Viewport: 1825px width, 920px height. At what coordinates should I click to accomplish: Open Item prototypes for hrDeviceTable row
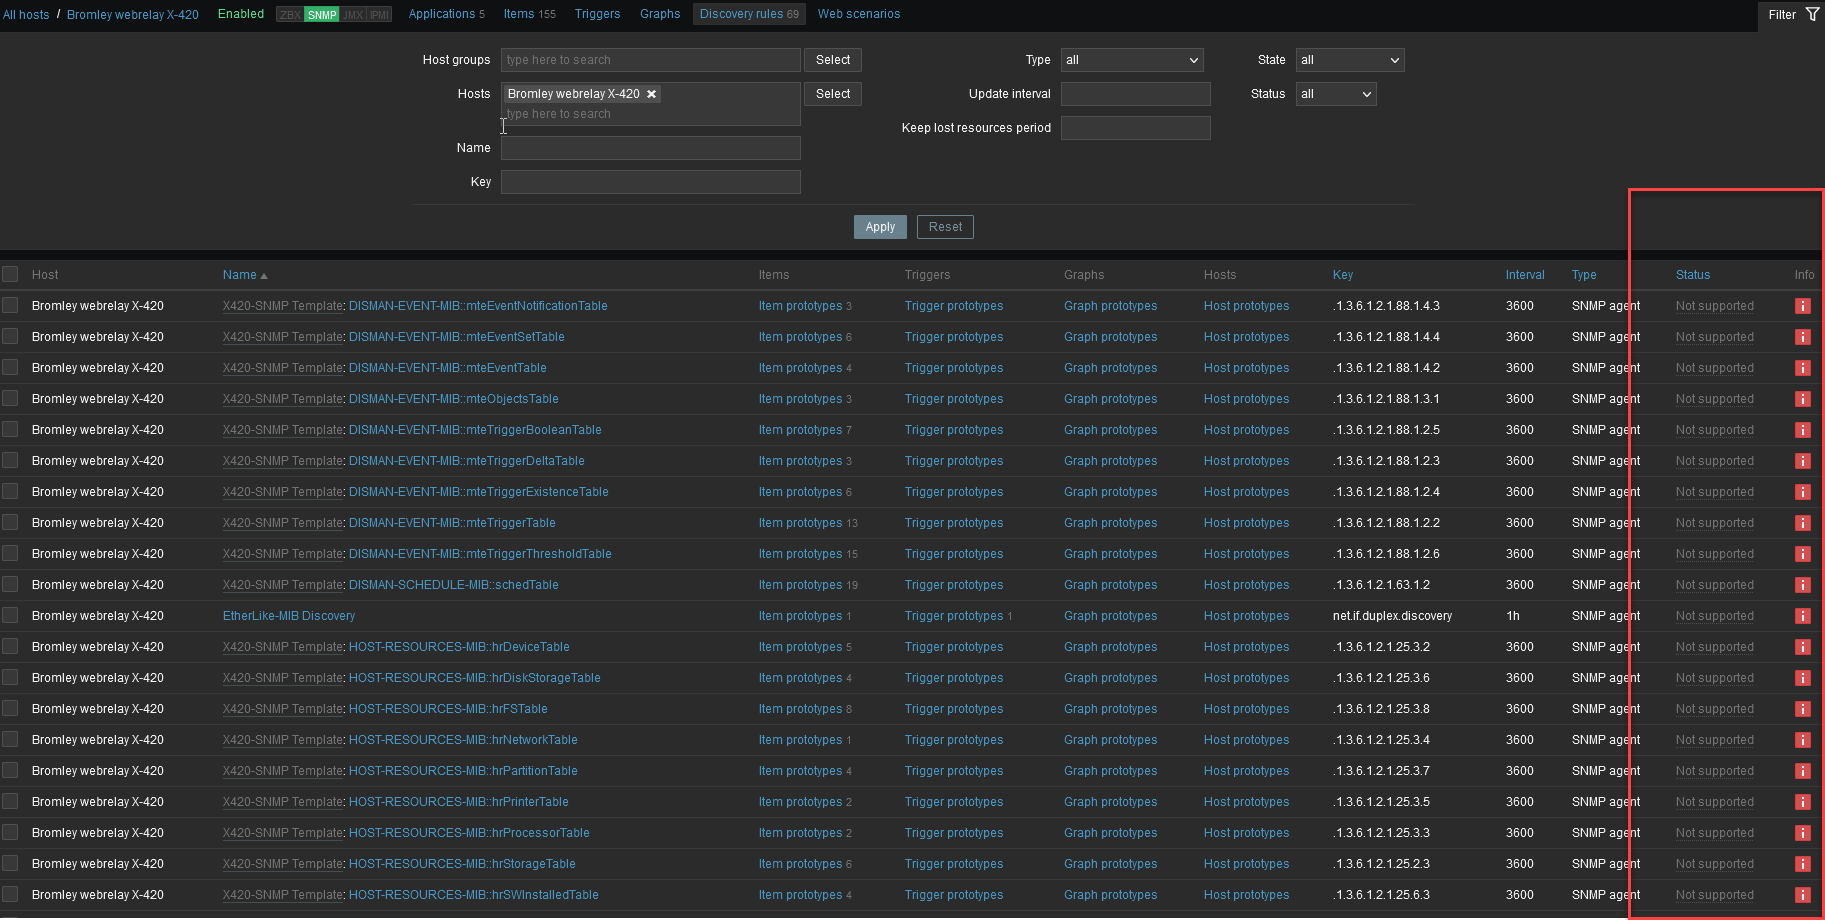[800, 647]
